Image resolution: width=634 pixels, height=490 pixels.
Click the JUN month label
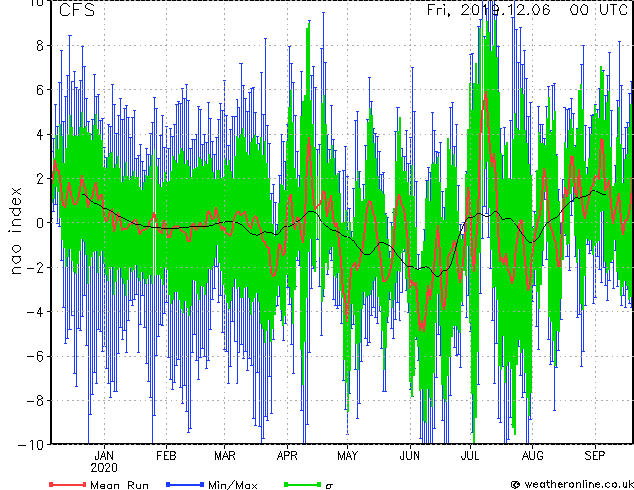[410, 456]
